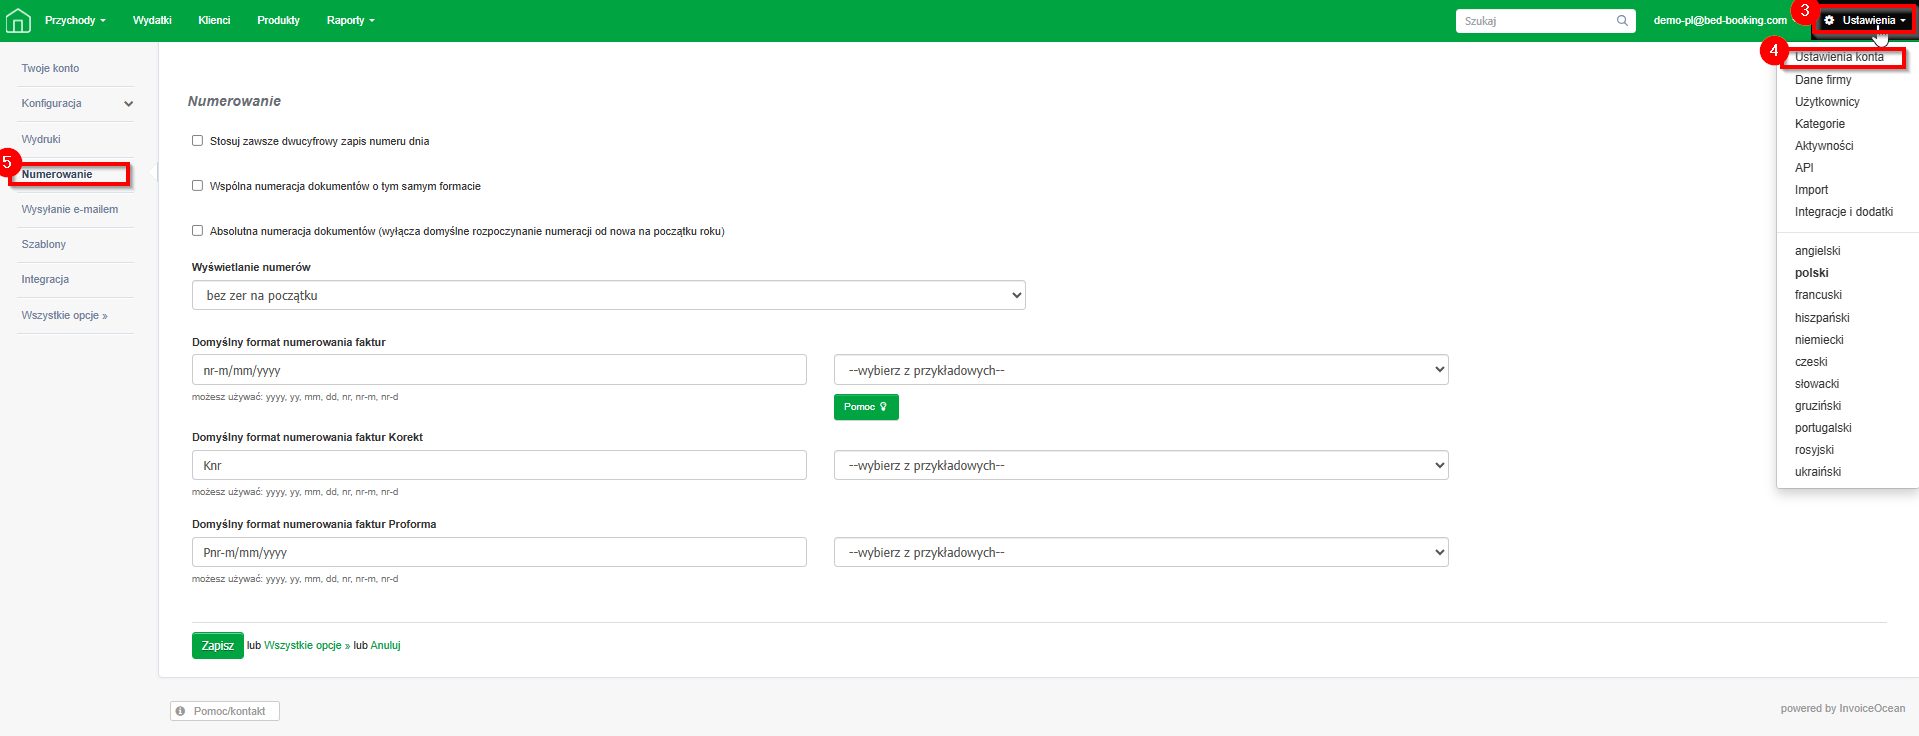The image size is (1919, 736).
Task: Switch language to niemiecki
Action: click(1819, 340)
